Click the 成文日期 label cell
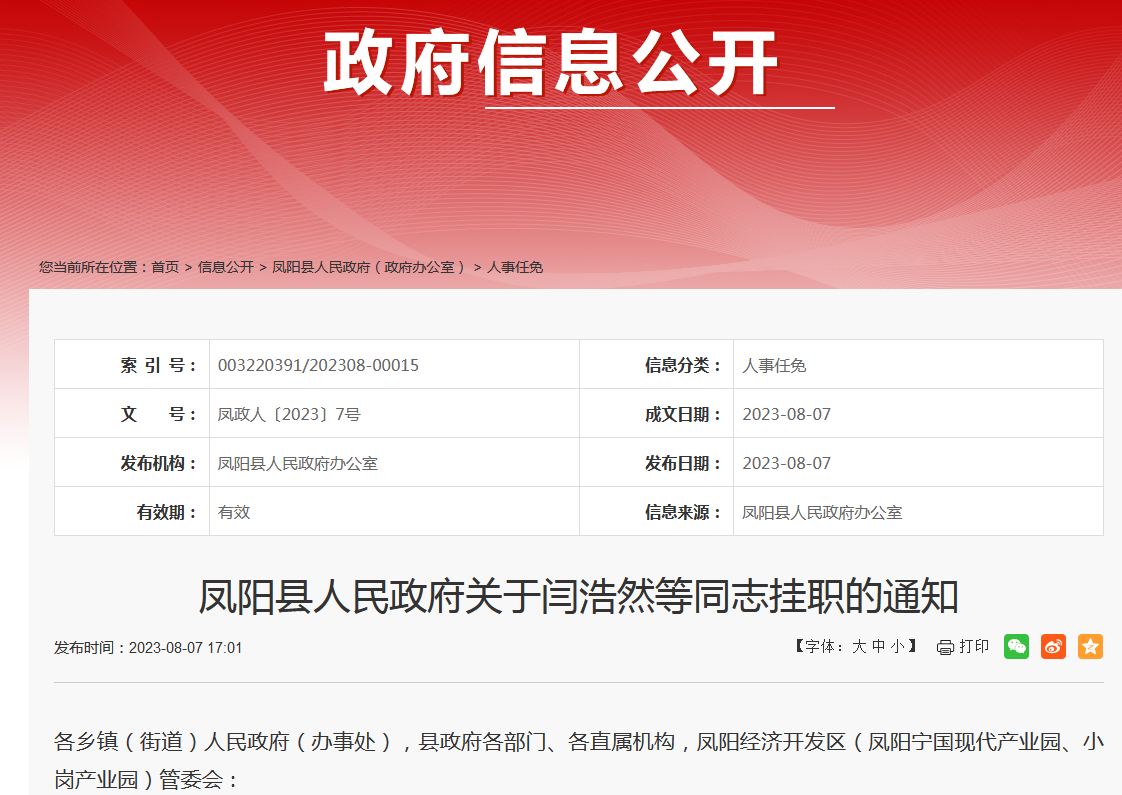Screen dimensions: 1122x795 (656, 414)
